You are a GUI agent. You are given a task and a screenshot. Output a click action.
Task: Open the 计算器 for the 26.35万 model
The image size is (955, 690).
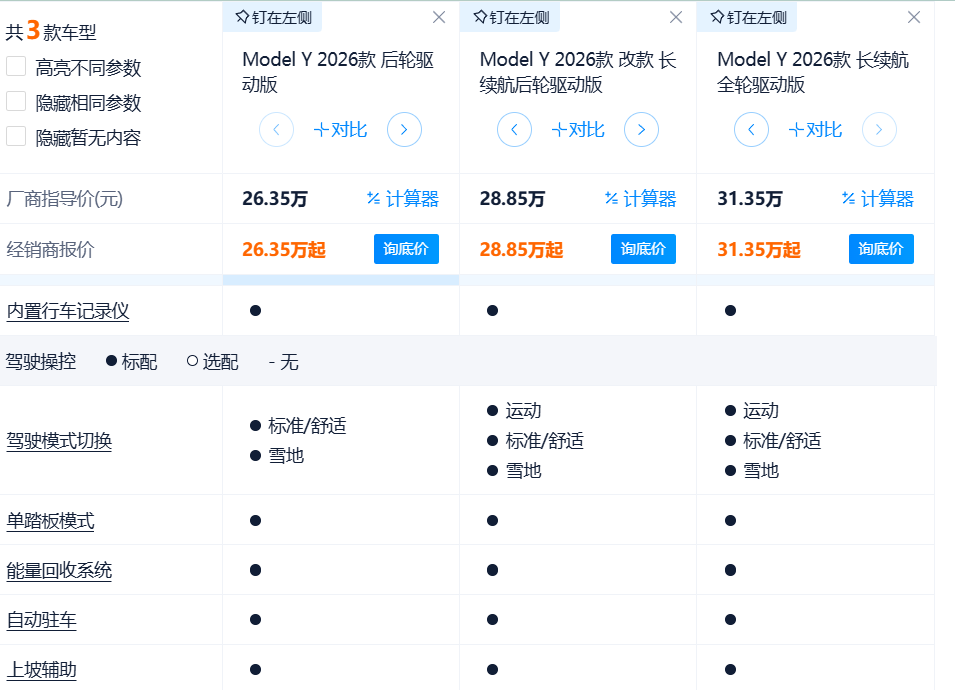point(403,199)
